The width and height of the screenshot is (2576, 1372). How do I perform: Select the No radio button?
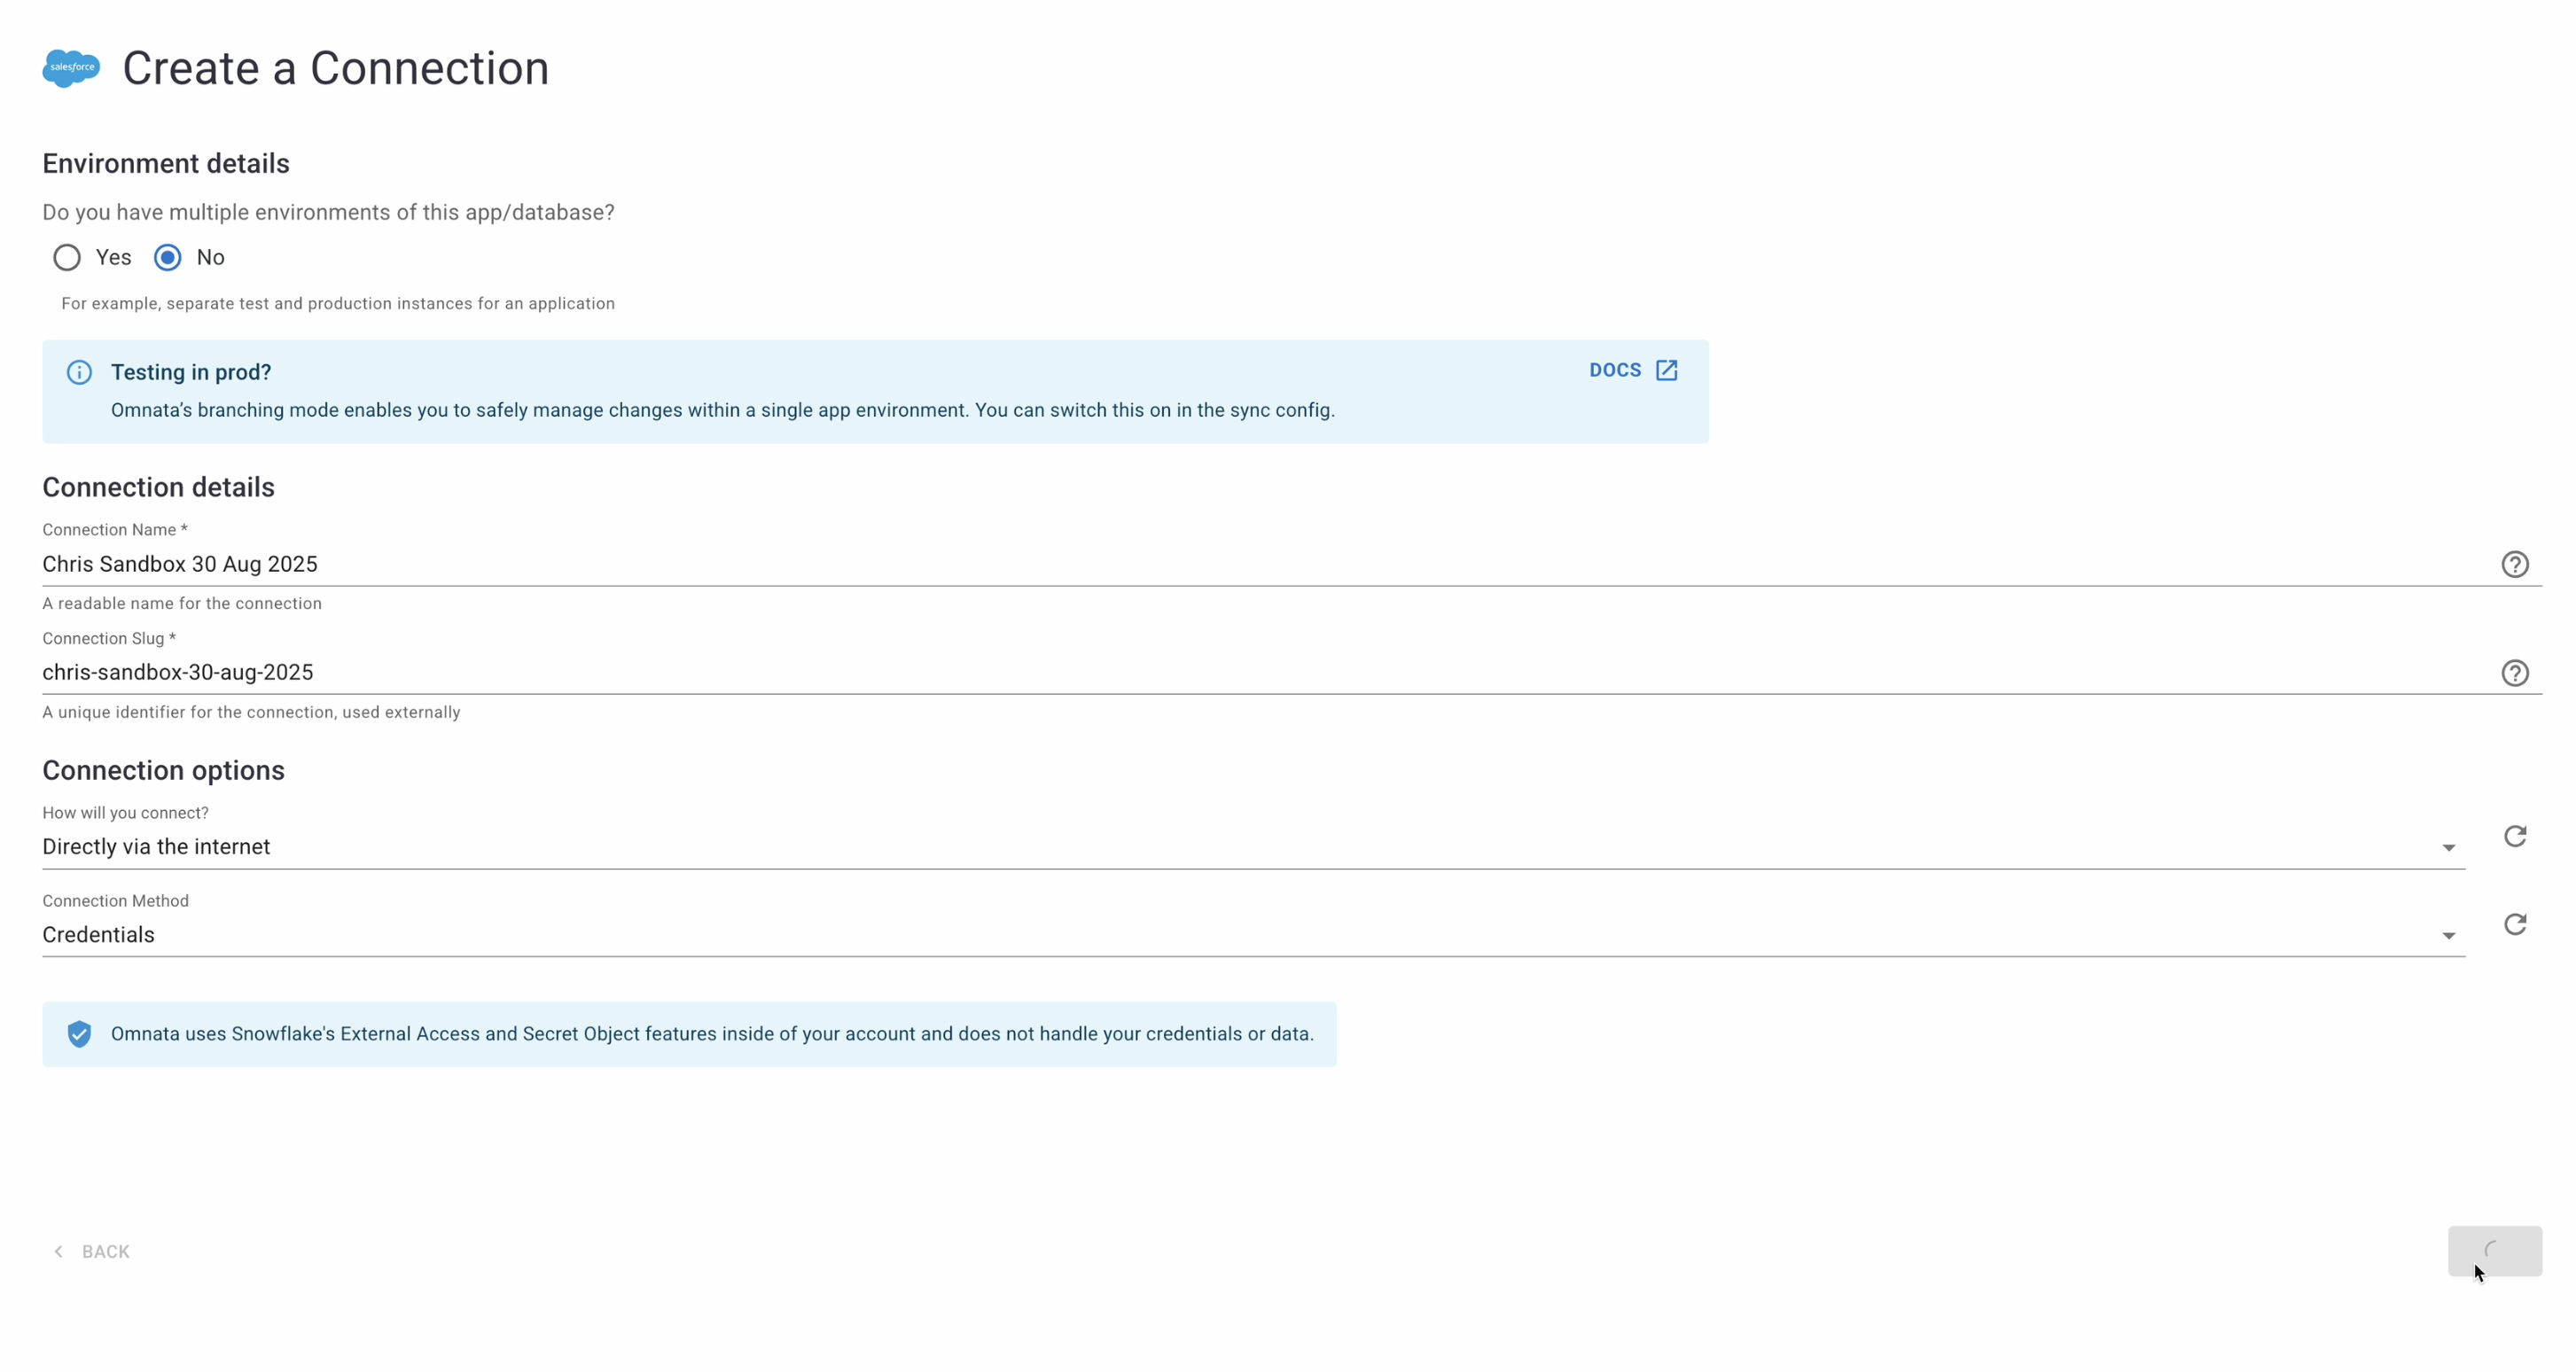[x=168, y=258]
